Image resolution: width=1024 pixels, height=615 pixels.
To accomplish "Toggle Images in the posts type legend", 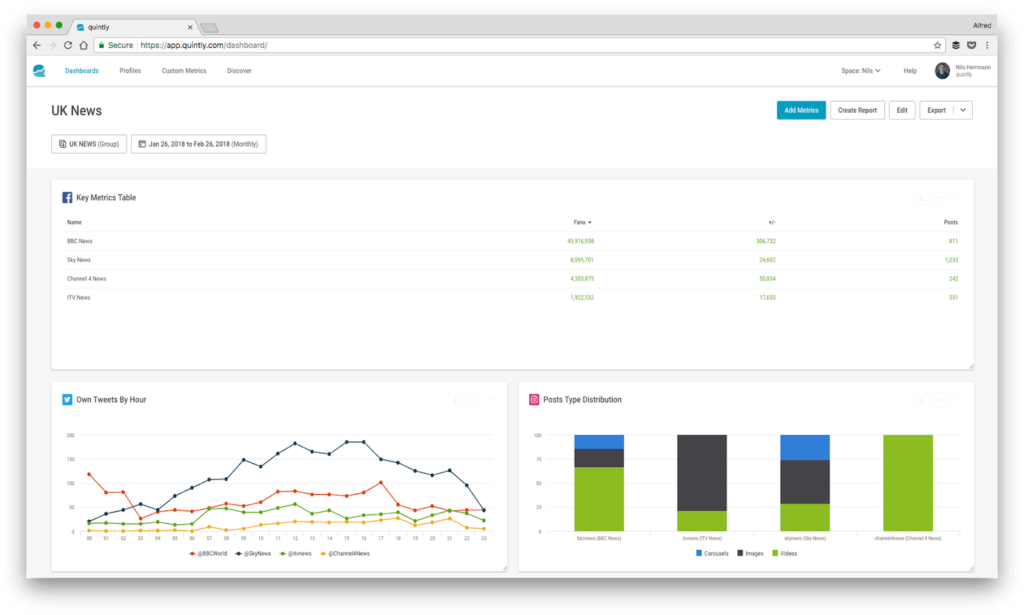I will [750, 554].
